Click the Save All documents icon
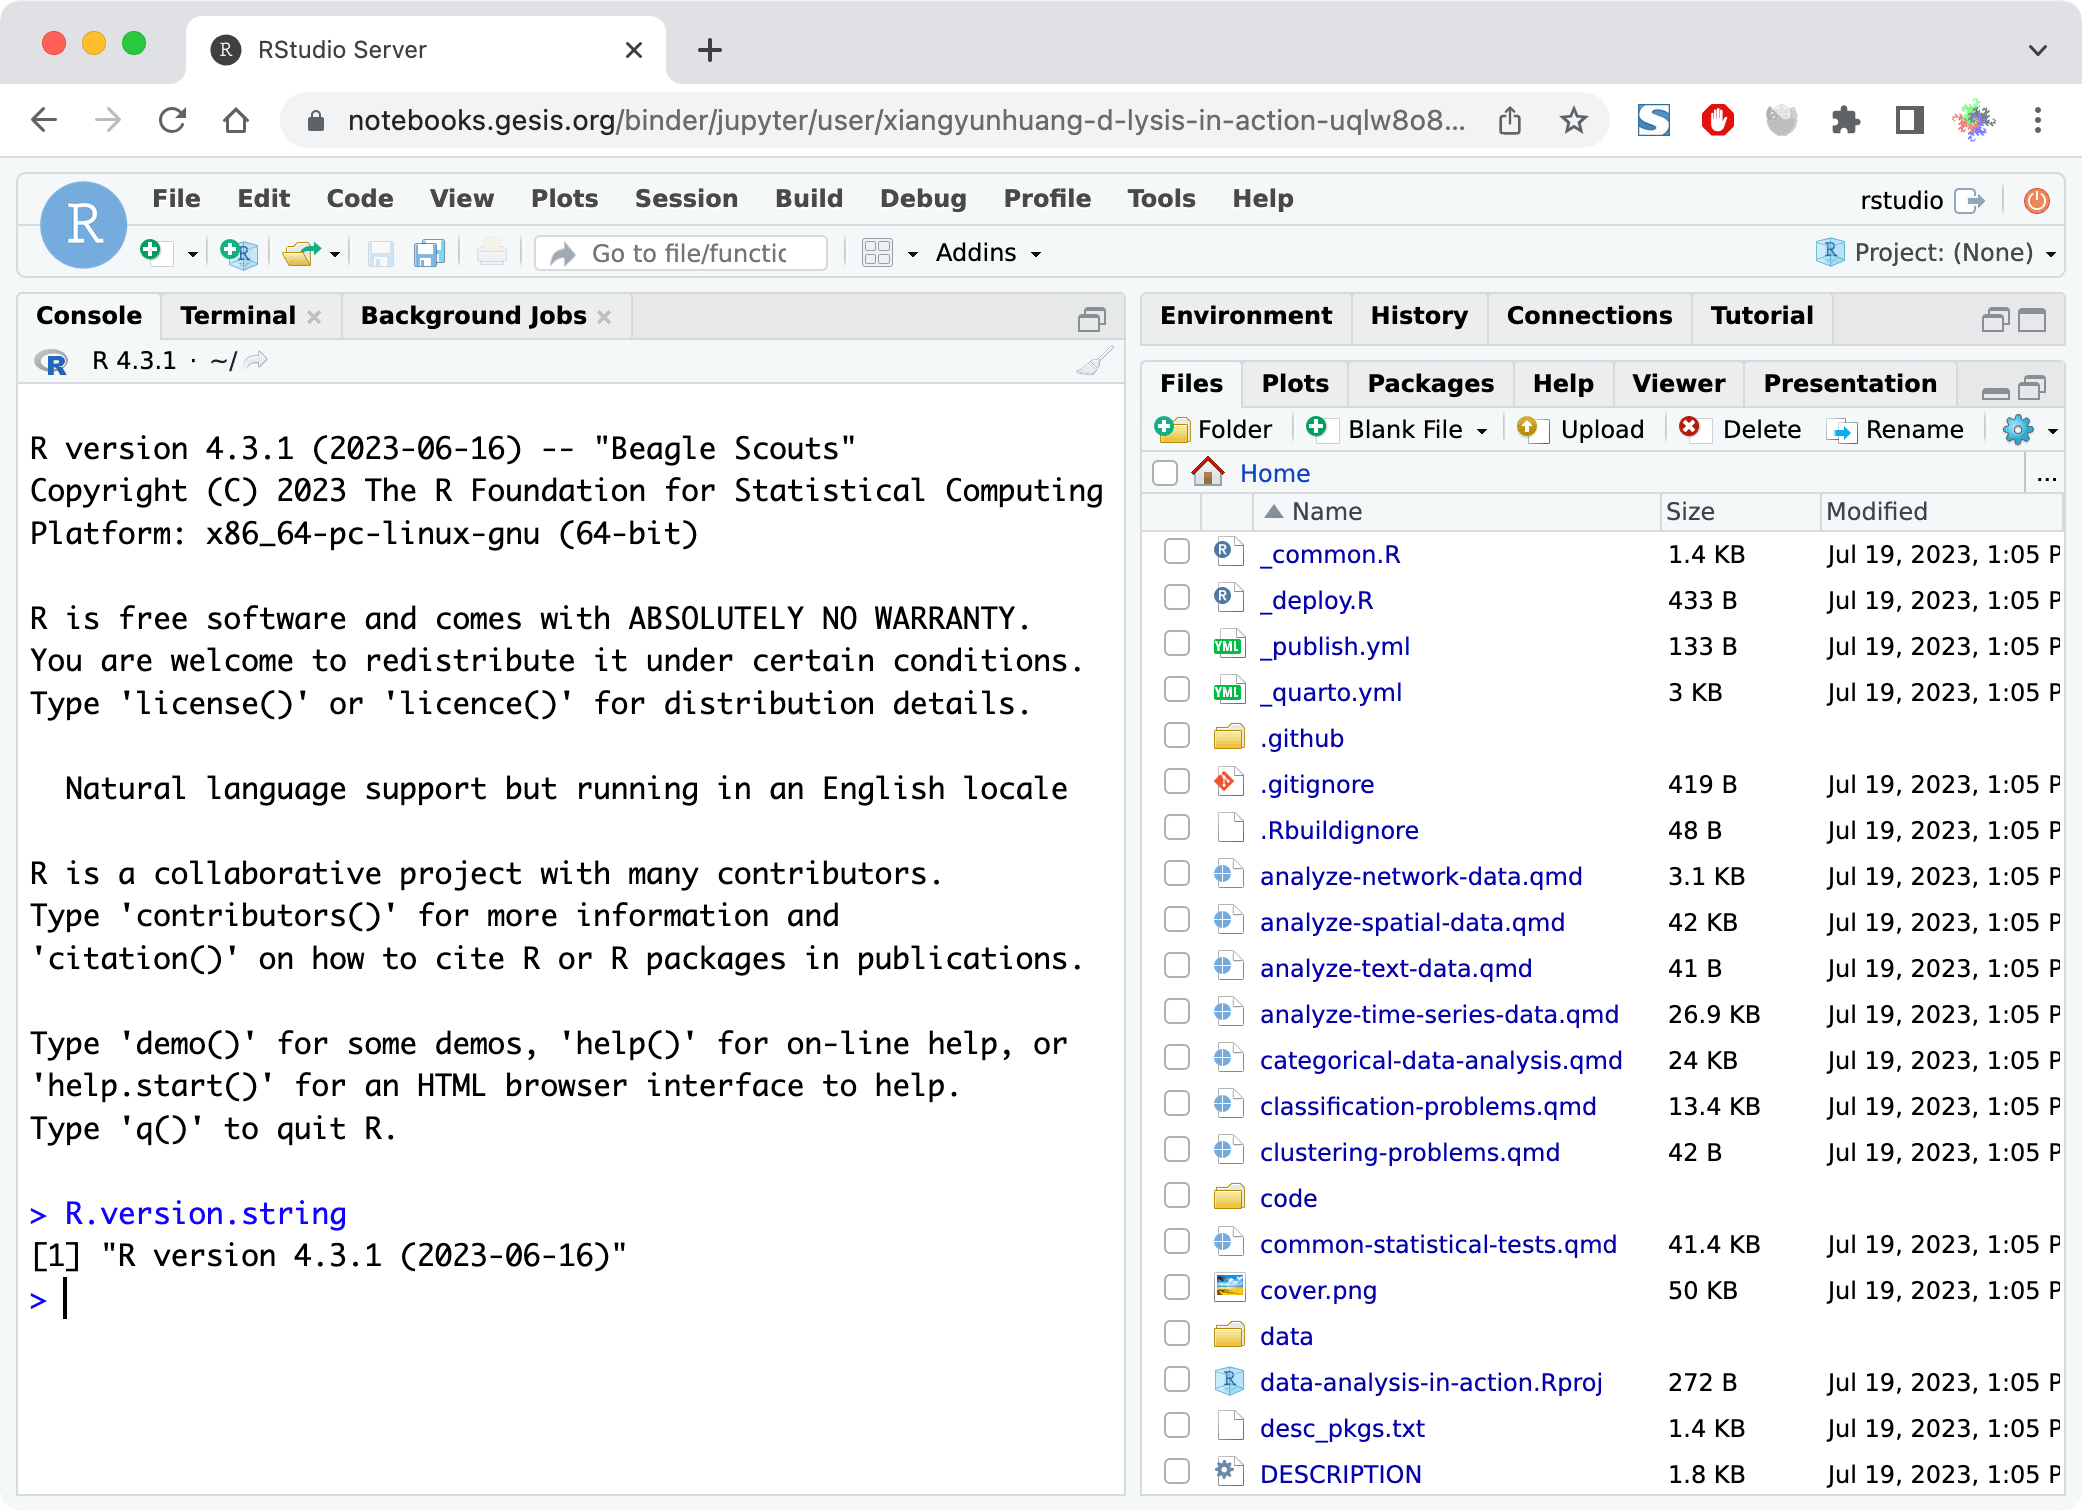The image size is (2082, 1510). click(x=429, y=252)
